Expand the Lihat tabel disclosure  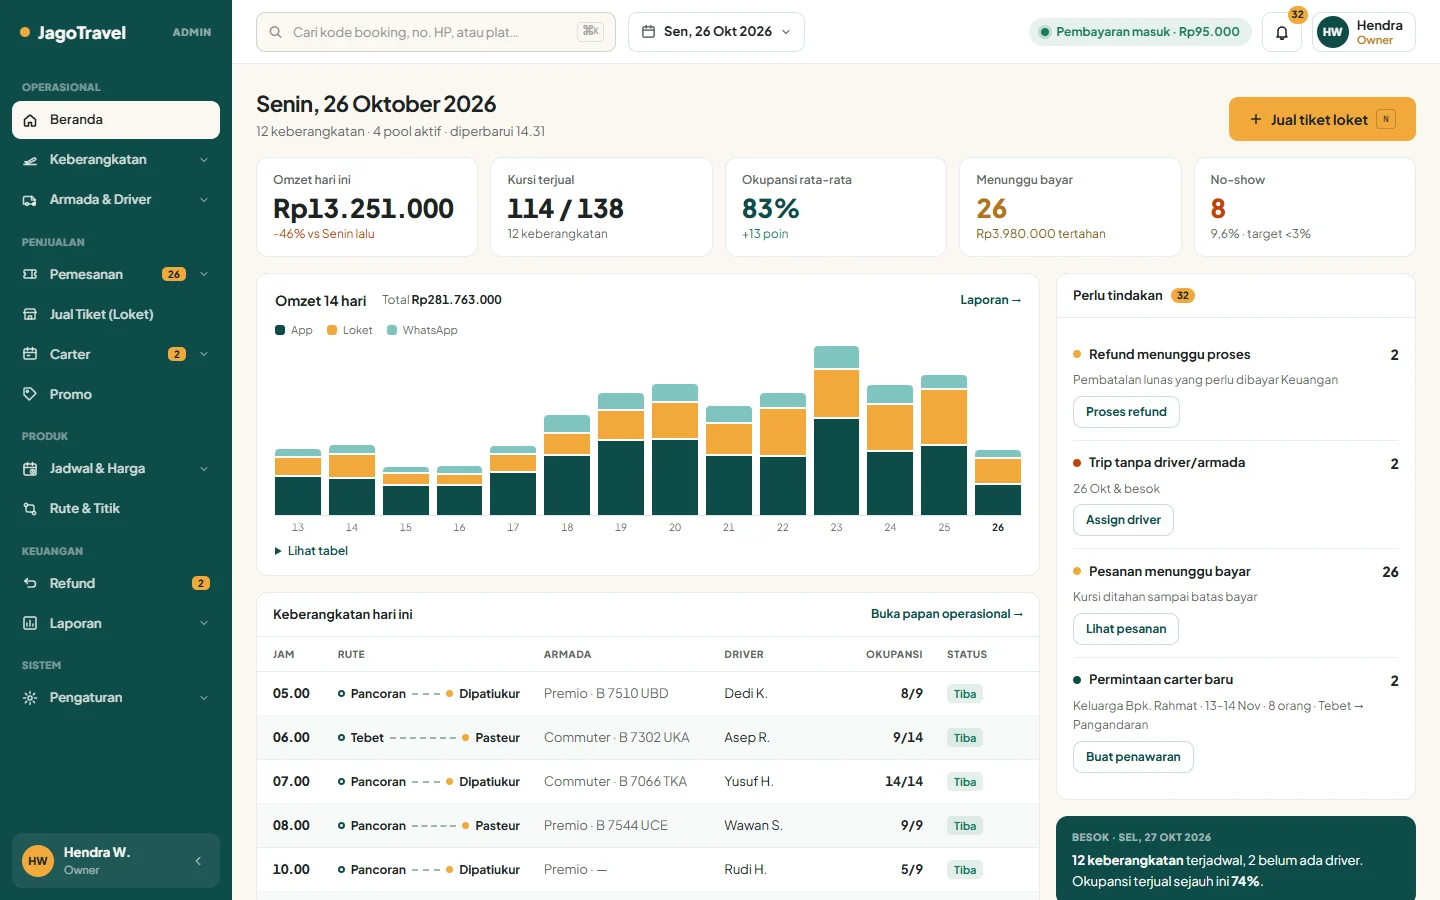[311, 551]
